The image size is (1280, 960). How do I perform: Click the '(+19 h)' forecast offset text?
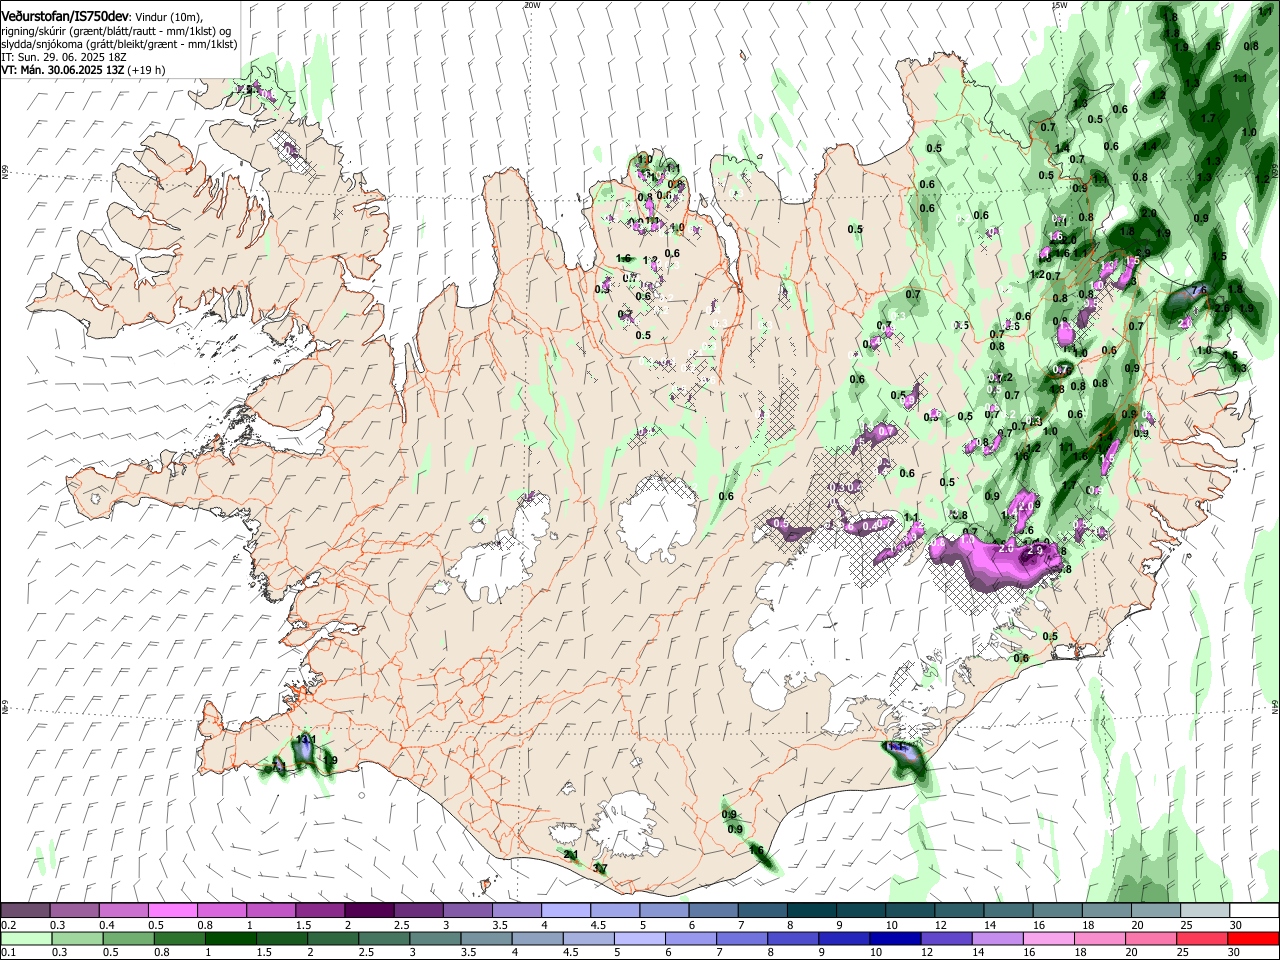[146, 70]
